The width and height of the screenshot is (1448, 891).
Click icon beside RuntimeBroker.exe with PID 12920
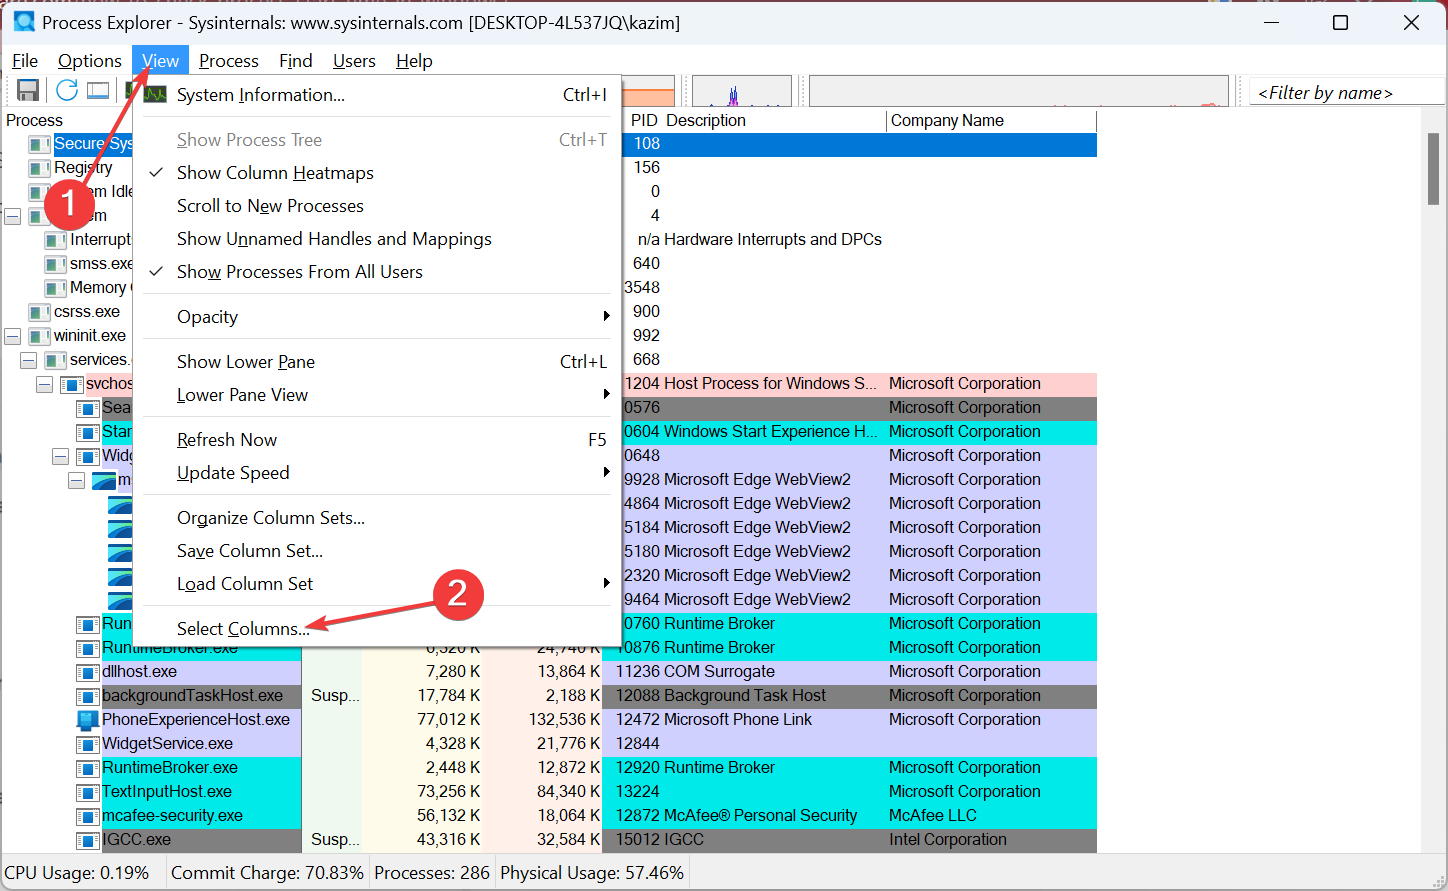point(88,768)
